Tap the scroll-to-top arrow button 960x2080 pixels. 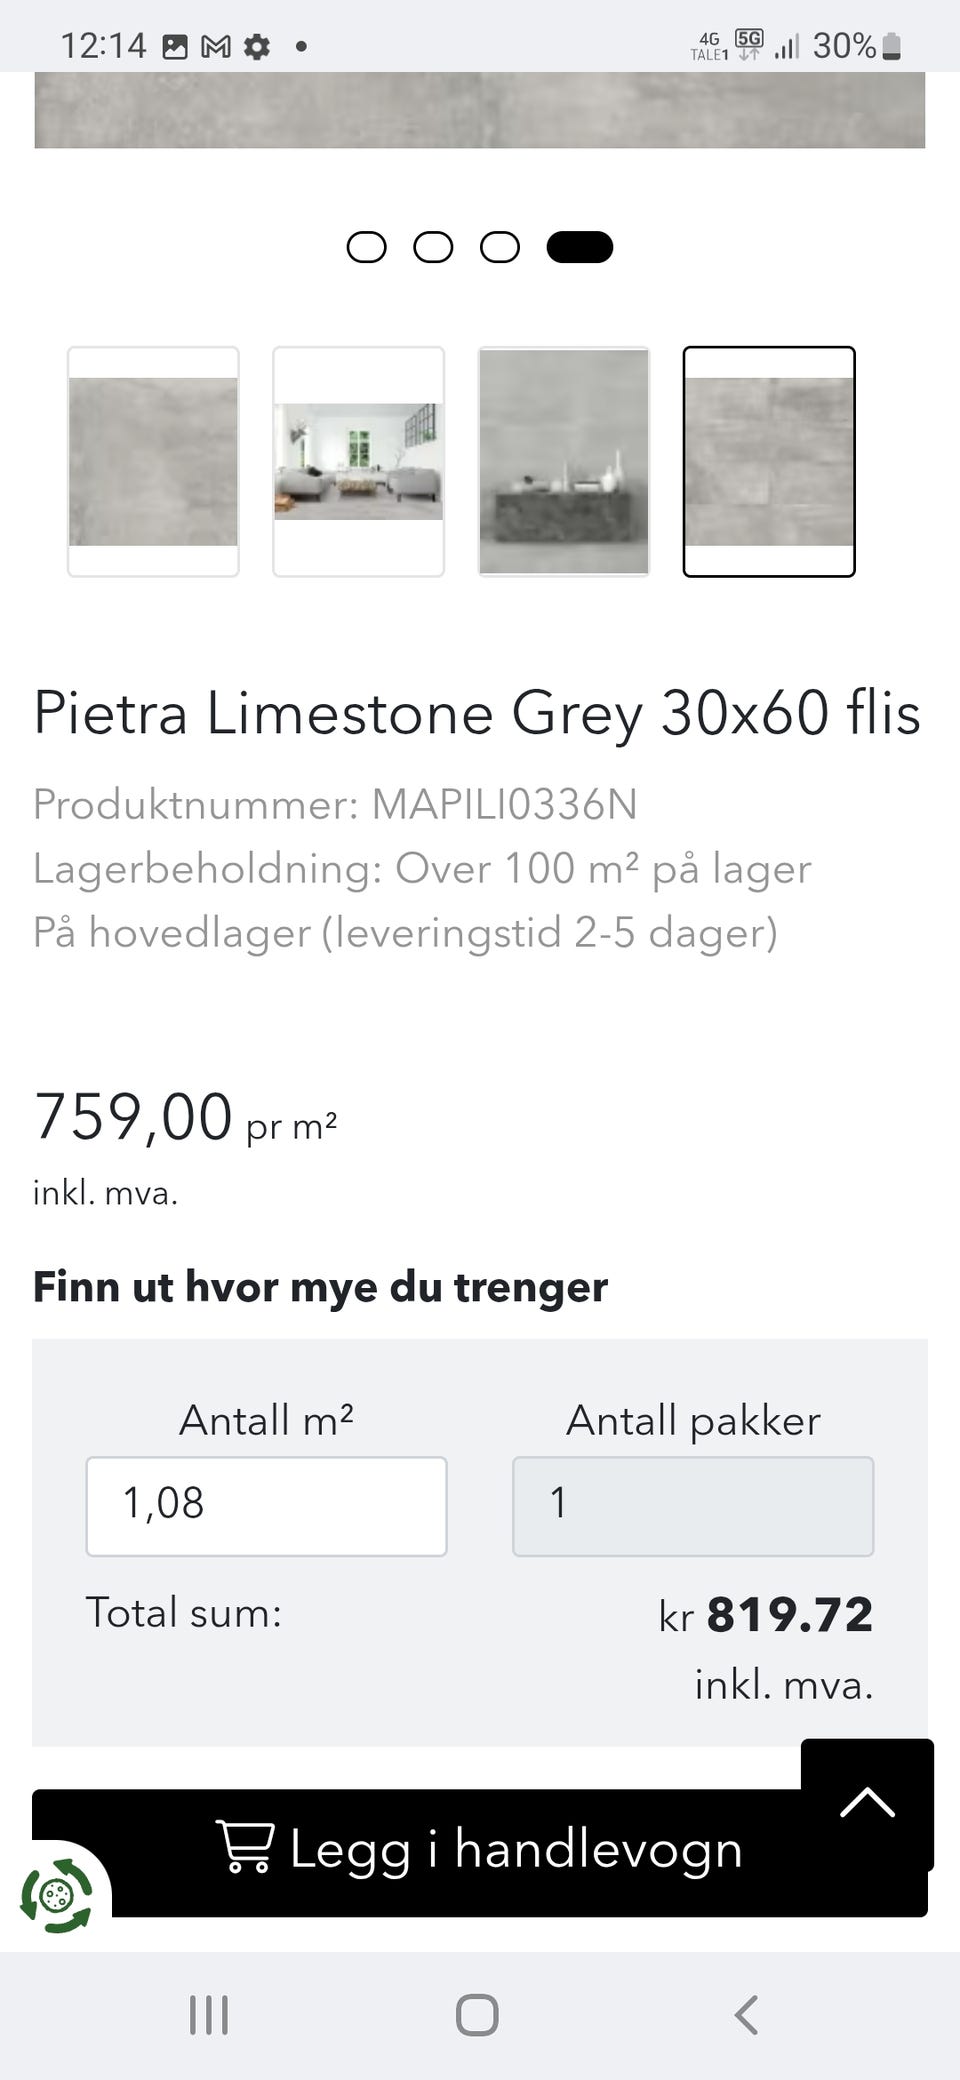pyautogui.click(x=867, y=1803)
